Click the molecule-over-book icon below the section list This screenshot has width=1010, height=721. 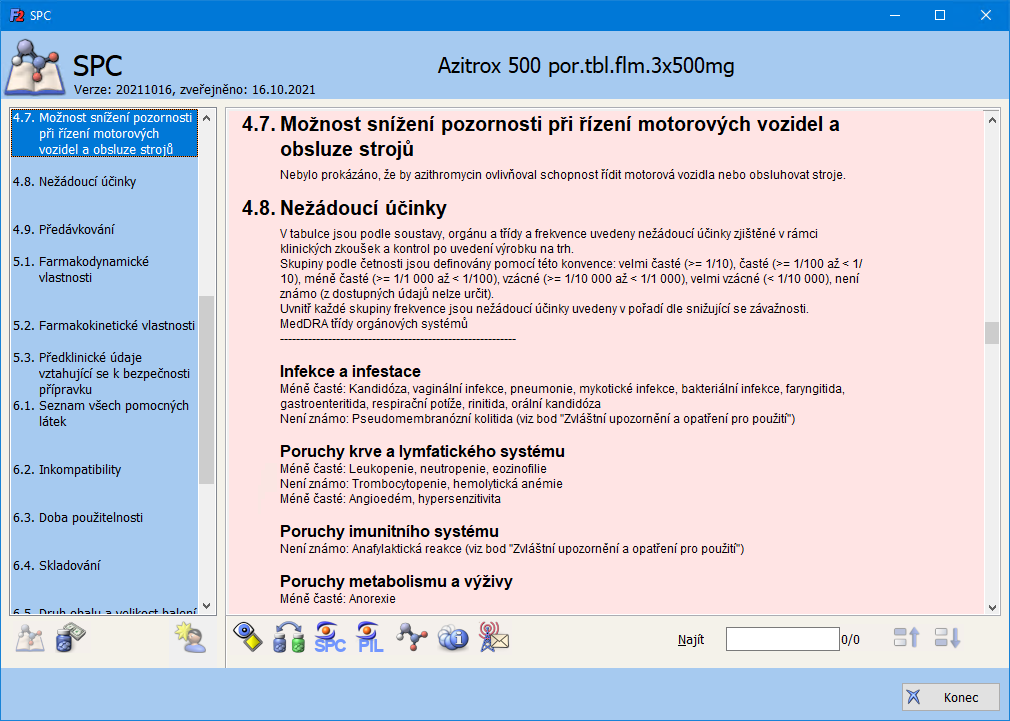tap(30, 639)
